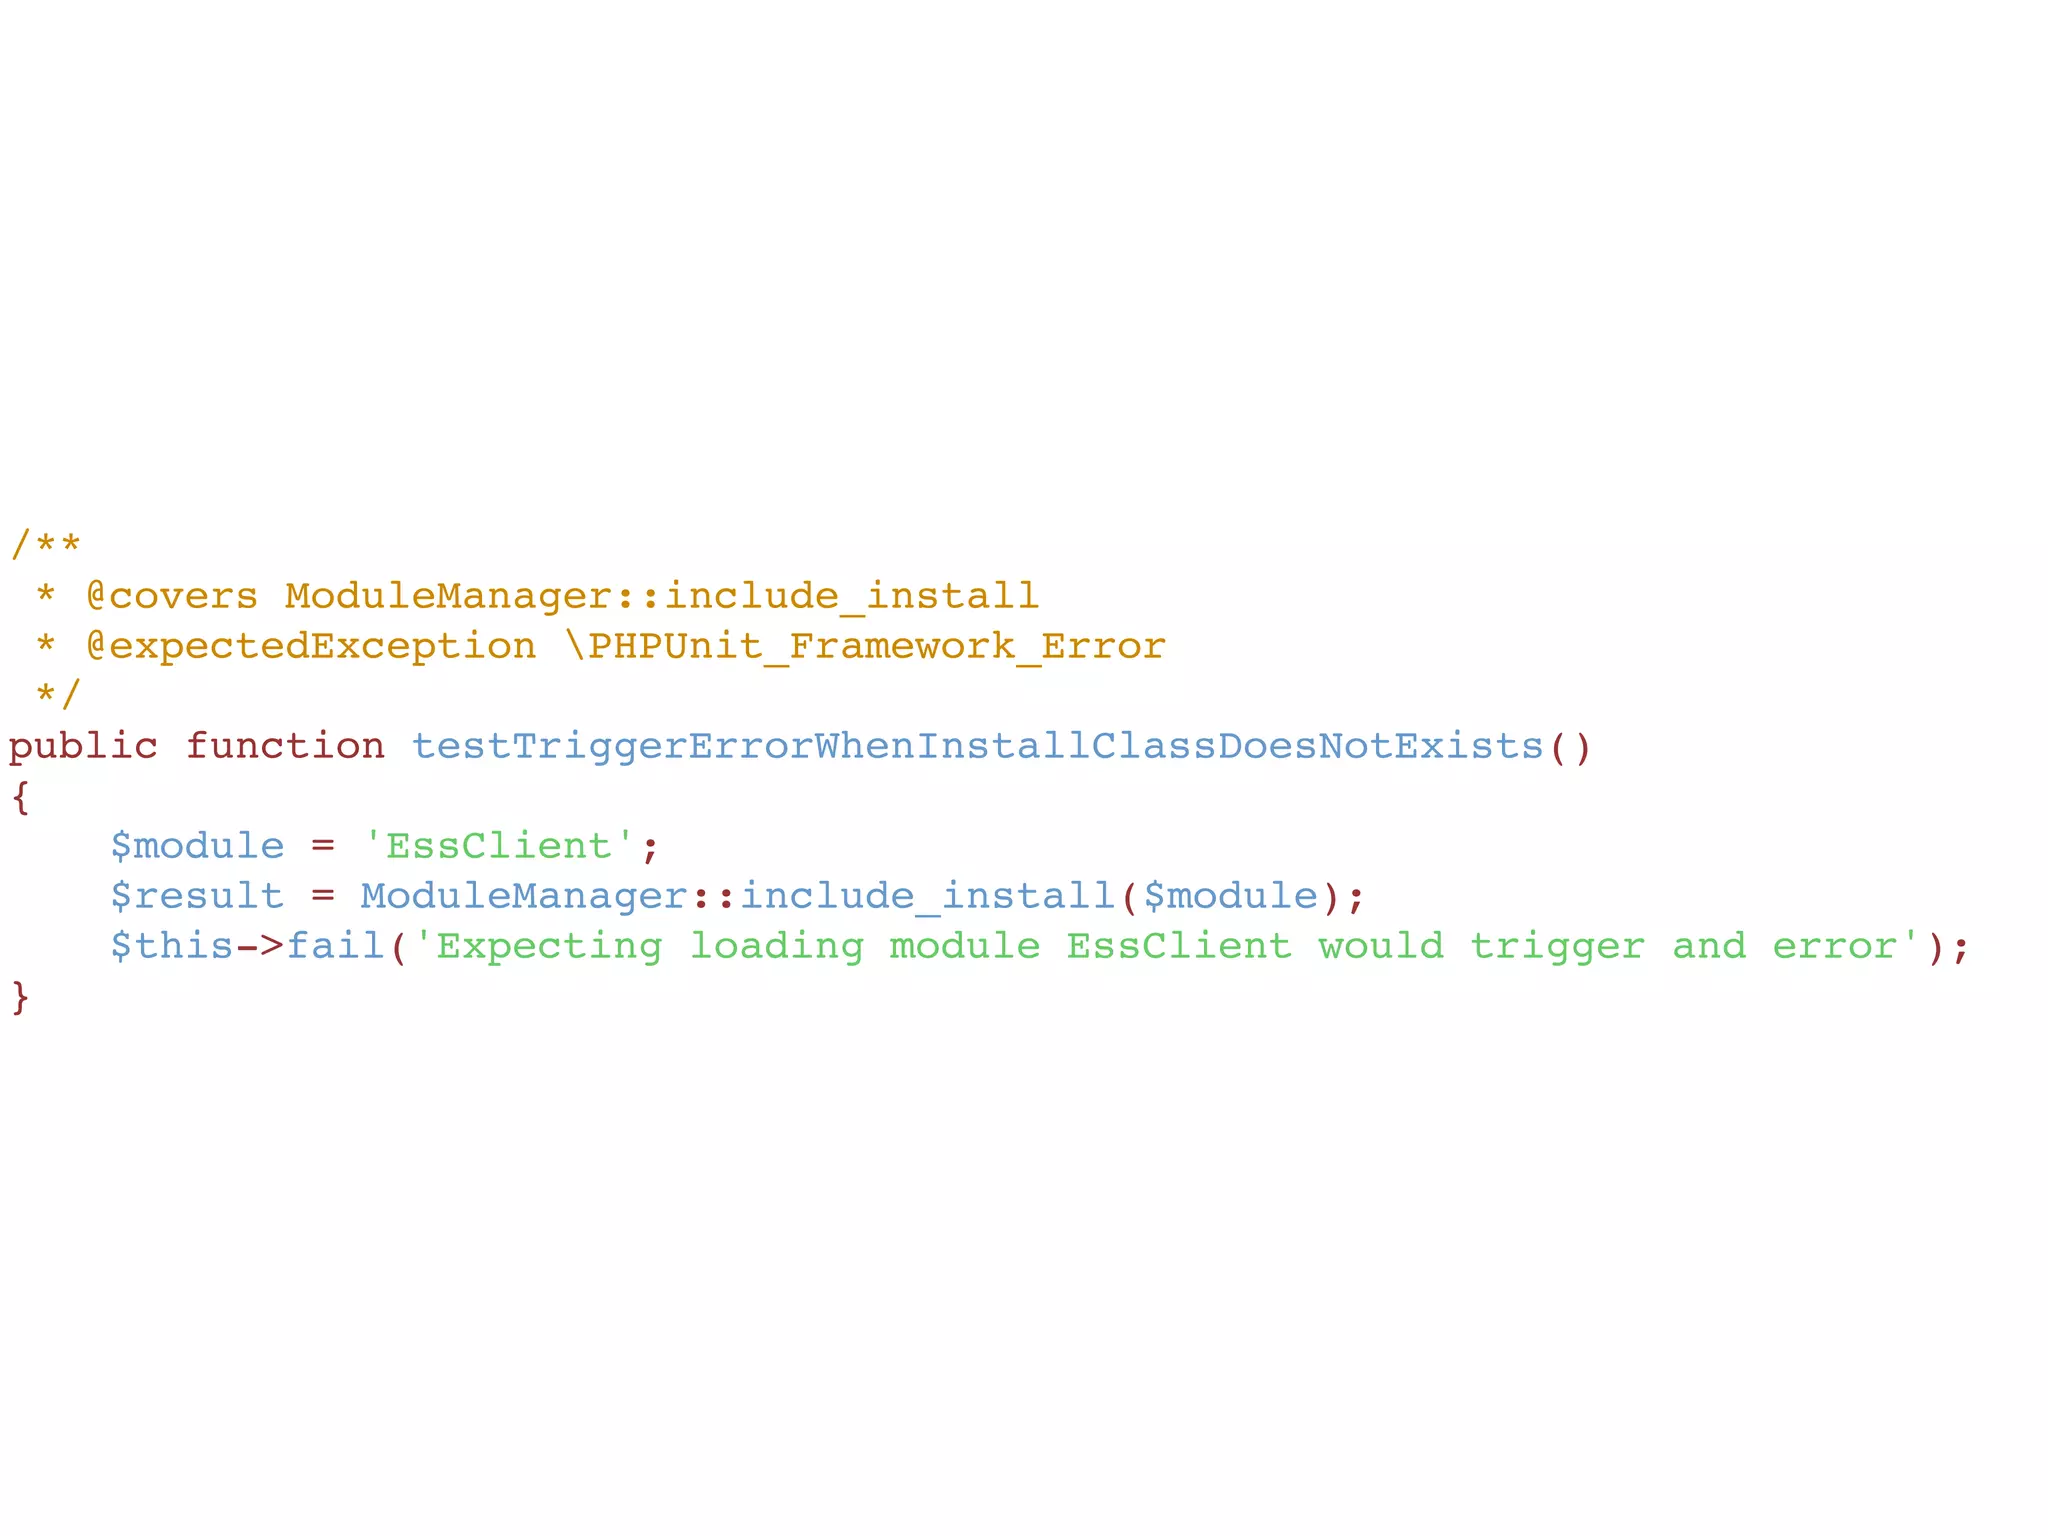Click the 'EssClient' string literal

coord(499,846)
